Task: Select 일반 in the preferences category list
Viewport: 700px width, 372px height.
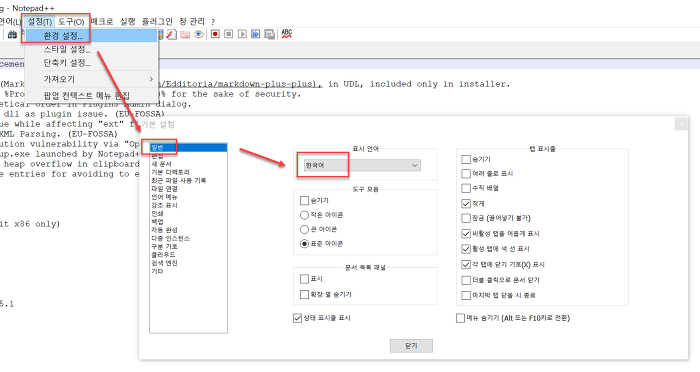Action: click(x=188, y=147)
